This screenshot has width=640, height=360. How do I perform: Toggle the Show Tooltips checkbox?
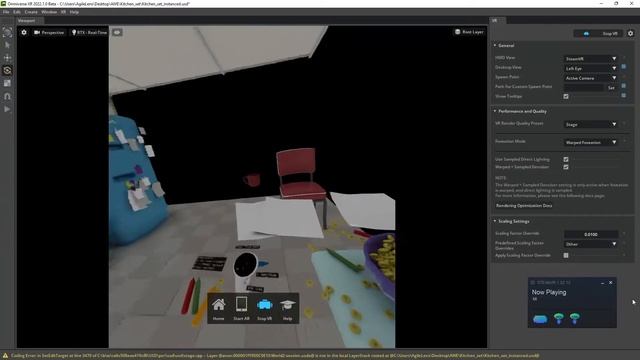pyautogui.click(x=566, y=97)
